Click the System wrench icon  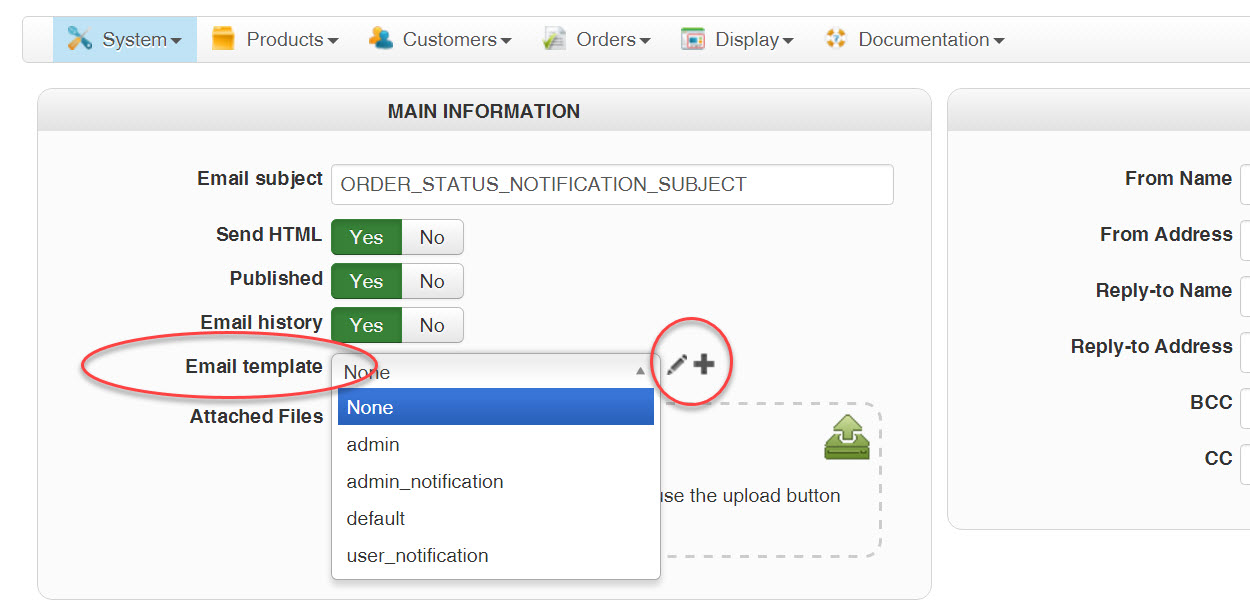80,39
